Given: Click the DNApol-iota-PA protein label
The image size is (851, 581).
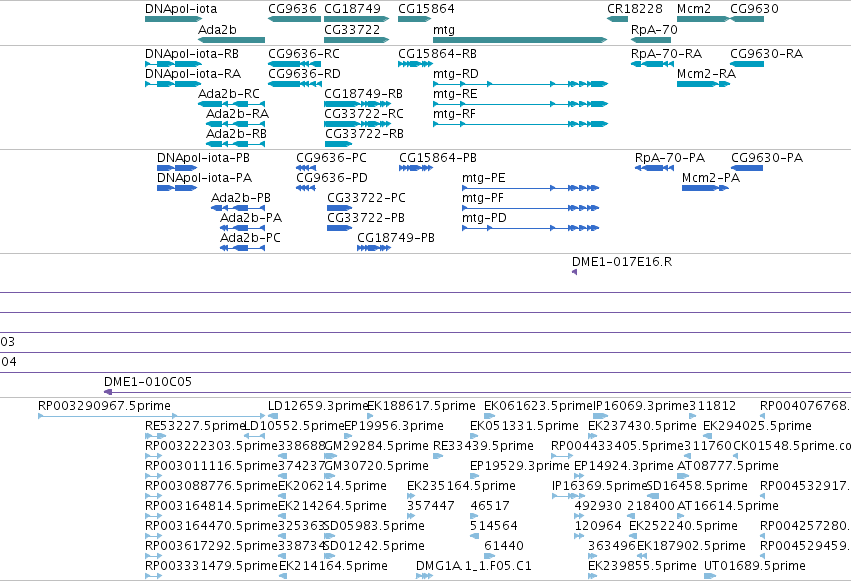Looking at the screenshot, I should pos(205,178).
